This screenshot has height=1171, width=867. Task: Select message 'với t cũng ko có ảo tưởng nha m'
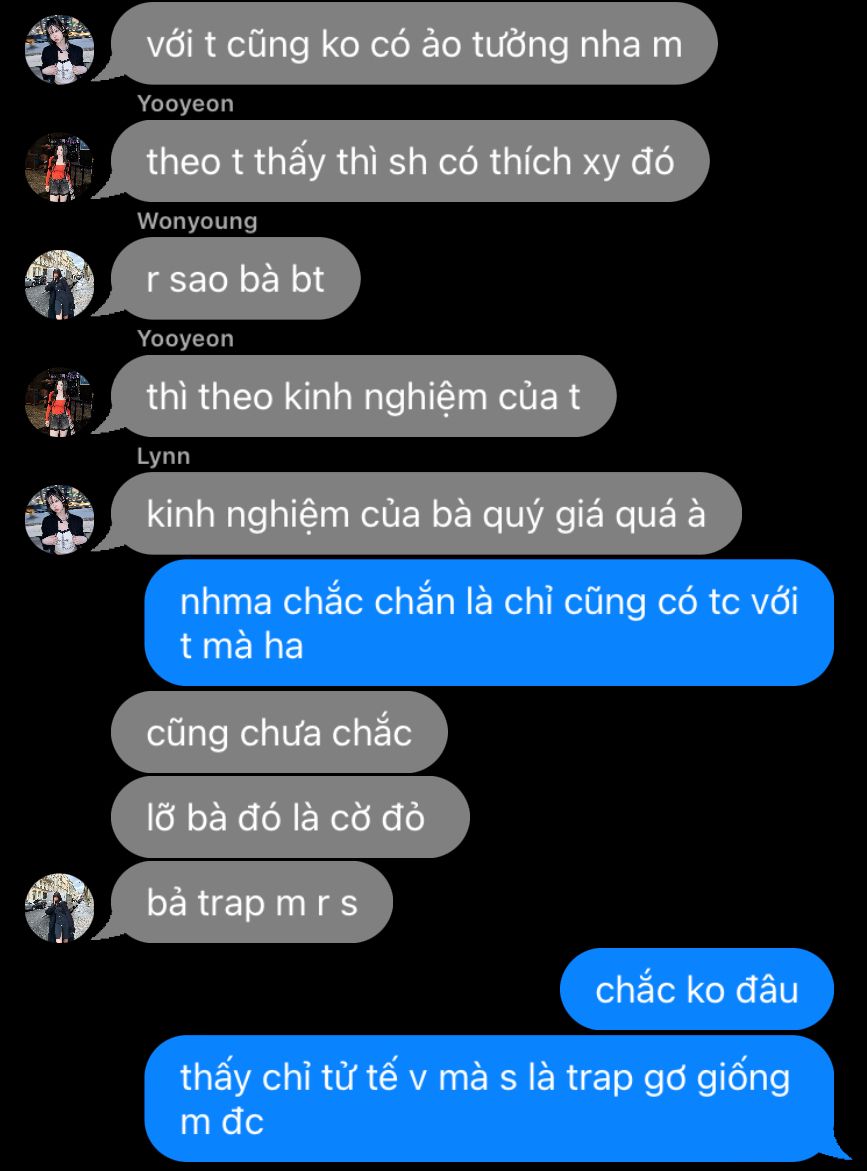pyautogui.click(x=414, y=44)
